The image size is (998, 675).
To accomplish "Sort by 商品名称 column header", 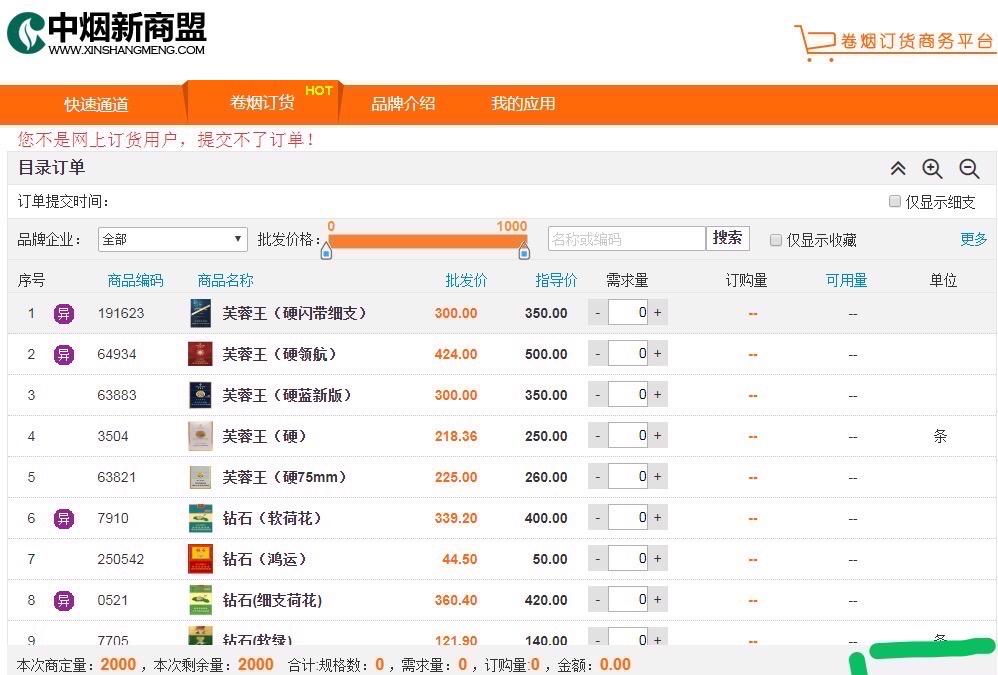I will click(225, 280).
